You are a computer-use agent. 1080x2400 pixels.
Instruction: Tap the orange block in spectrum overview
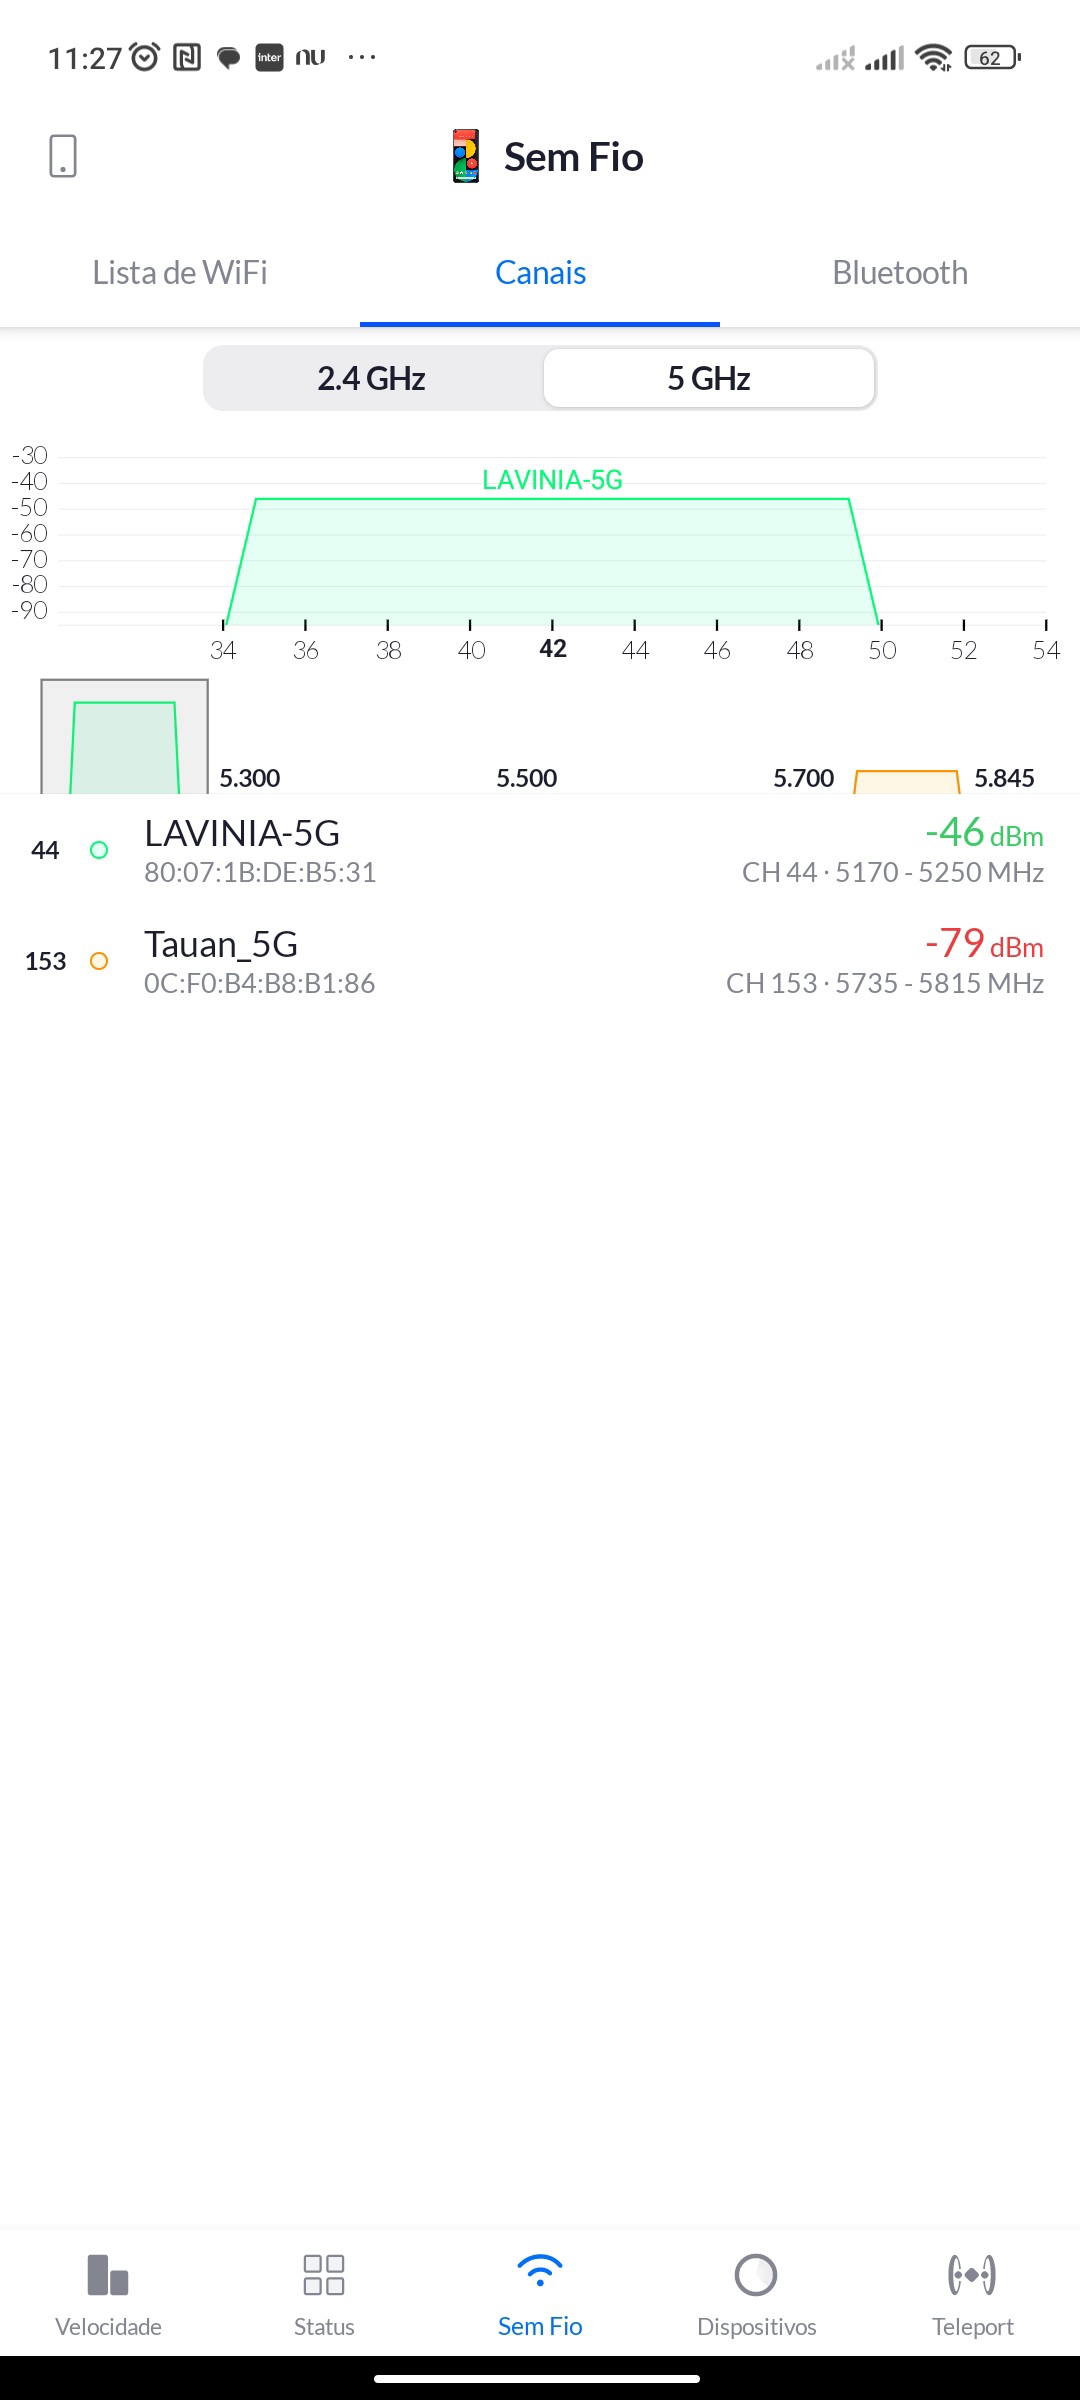coord(907,782)
